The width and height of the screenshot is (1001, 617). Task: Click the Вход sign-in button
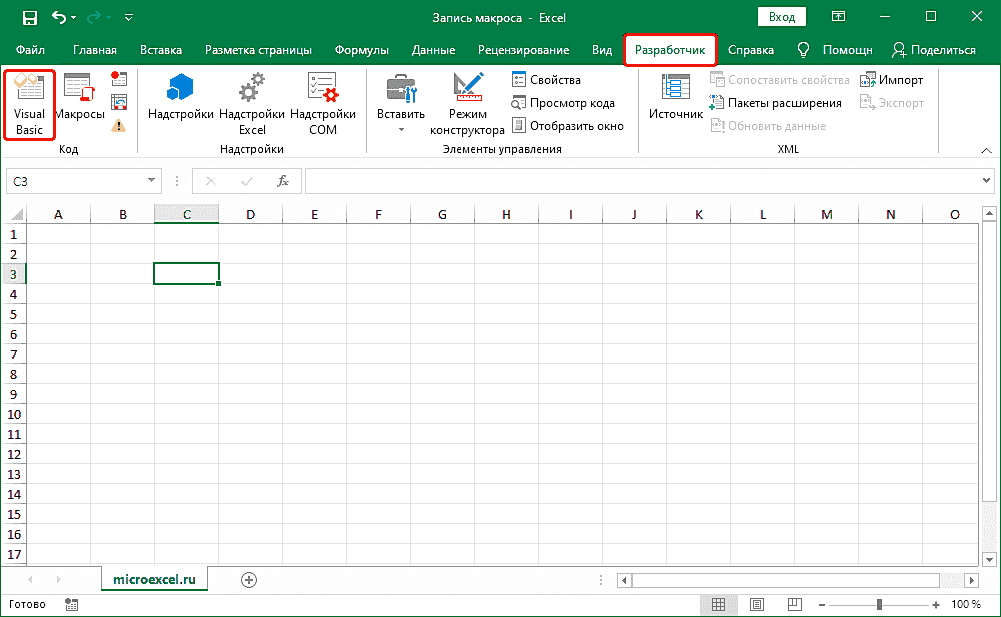click(783, 17)
